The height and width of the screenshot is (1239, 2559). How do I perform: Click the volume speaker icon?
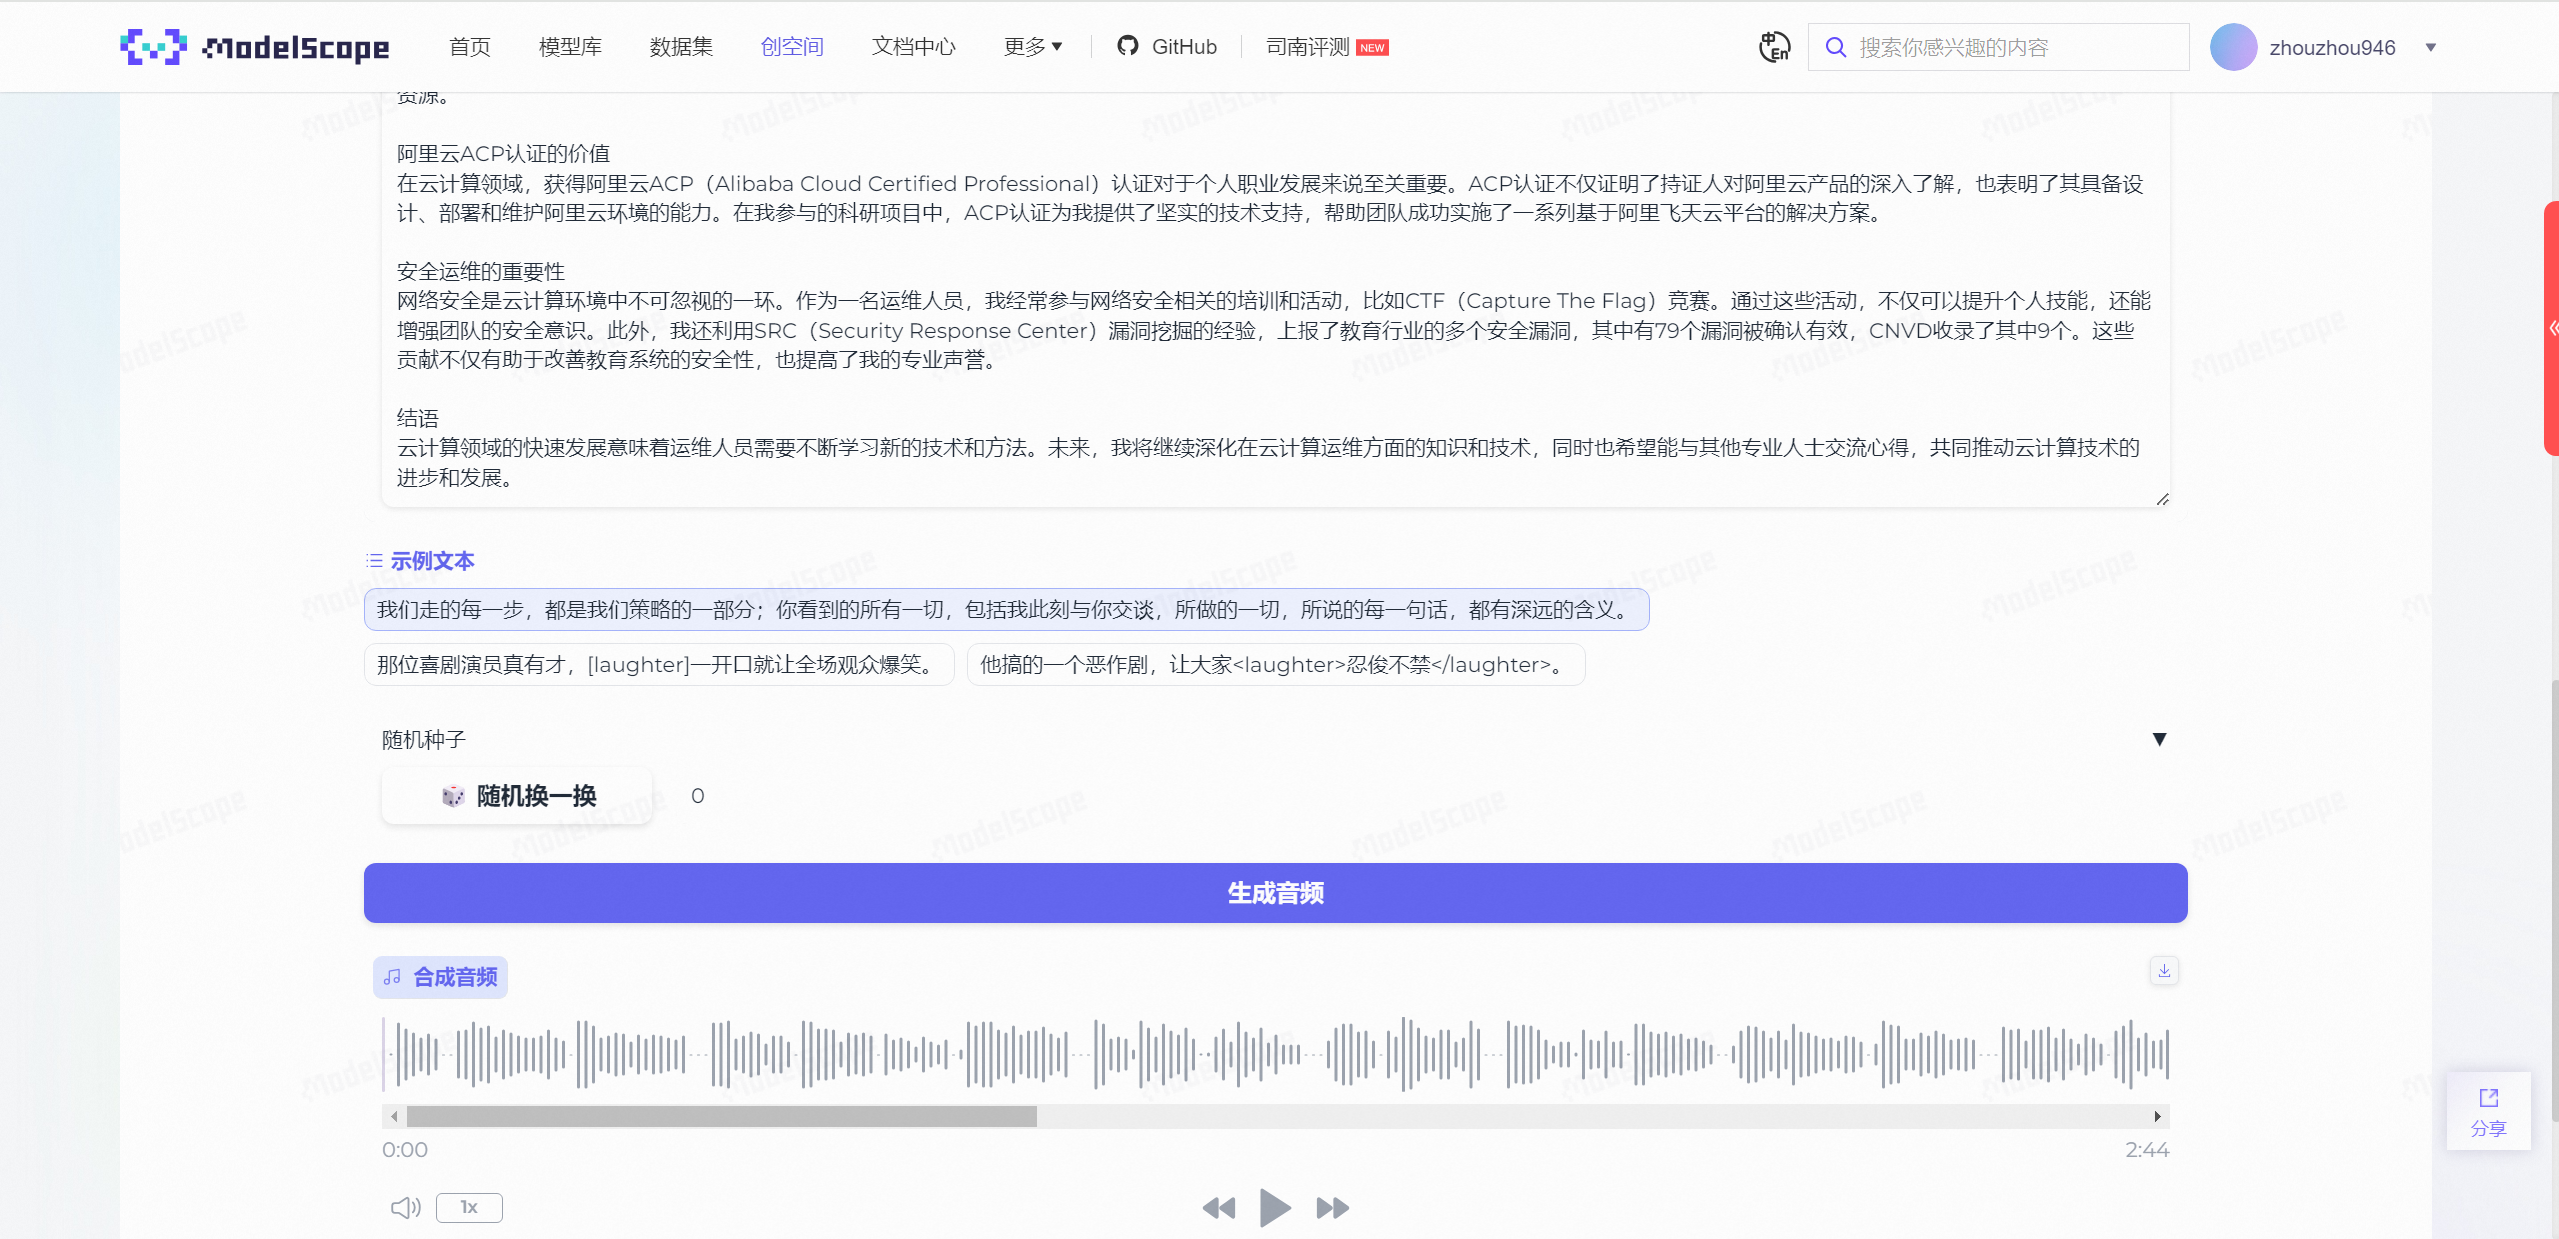(x=404, y=1207)
